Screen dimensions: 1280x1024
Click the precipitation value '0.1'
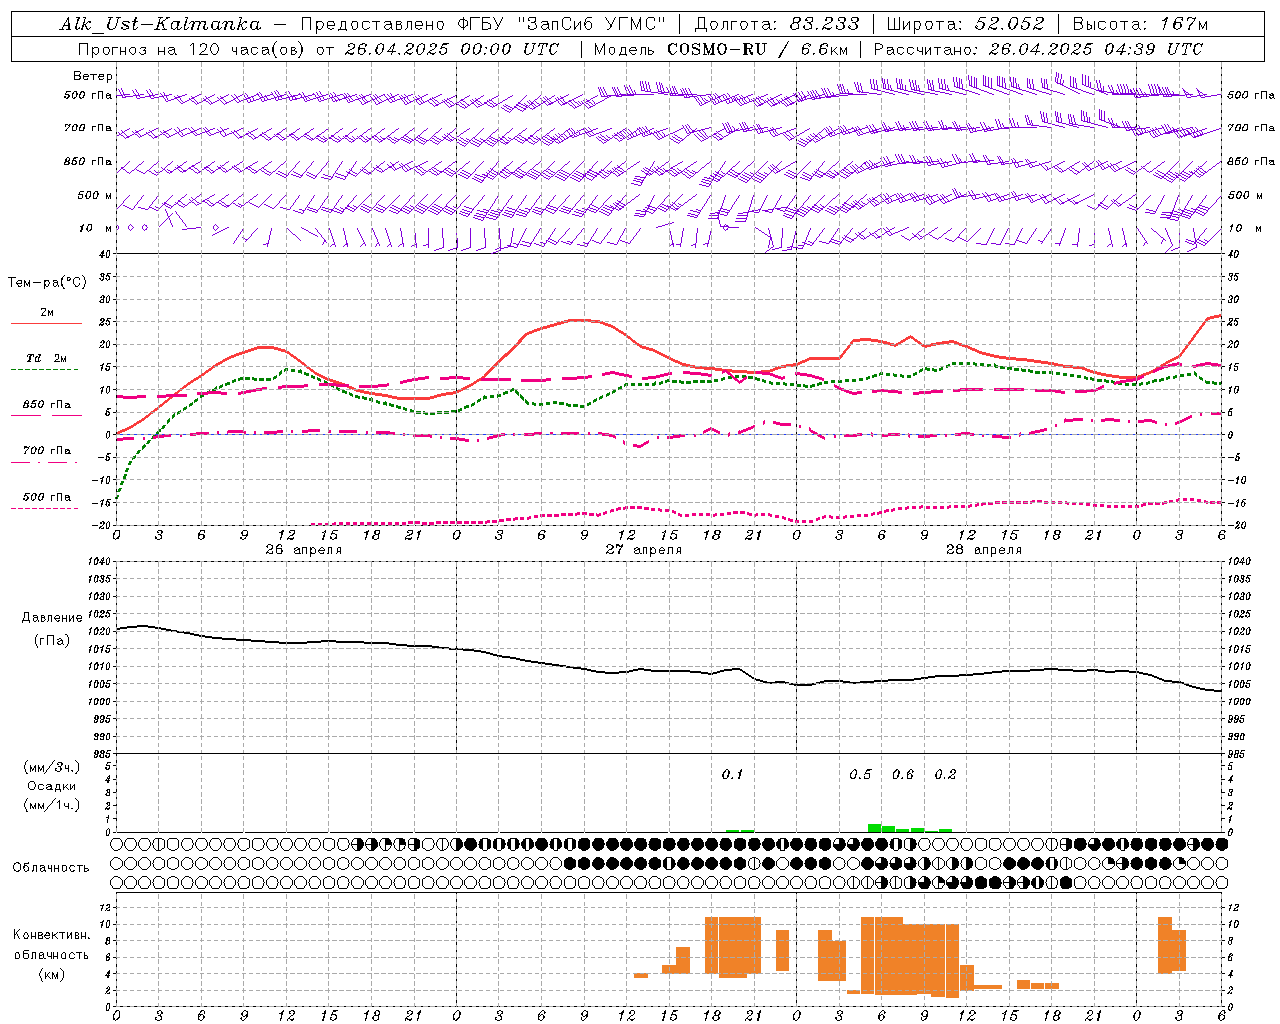coord(732,774)
